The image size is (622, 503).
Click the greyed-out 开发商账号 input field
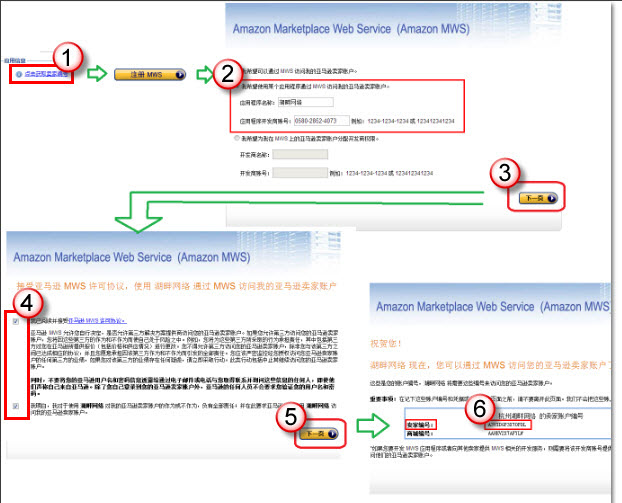point(300,173)
